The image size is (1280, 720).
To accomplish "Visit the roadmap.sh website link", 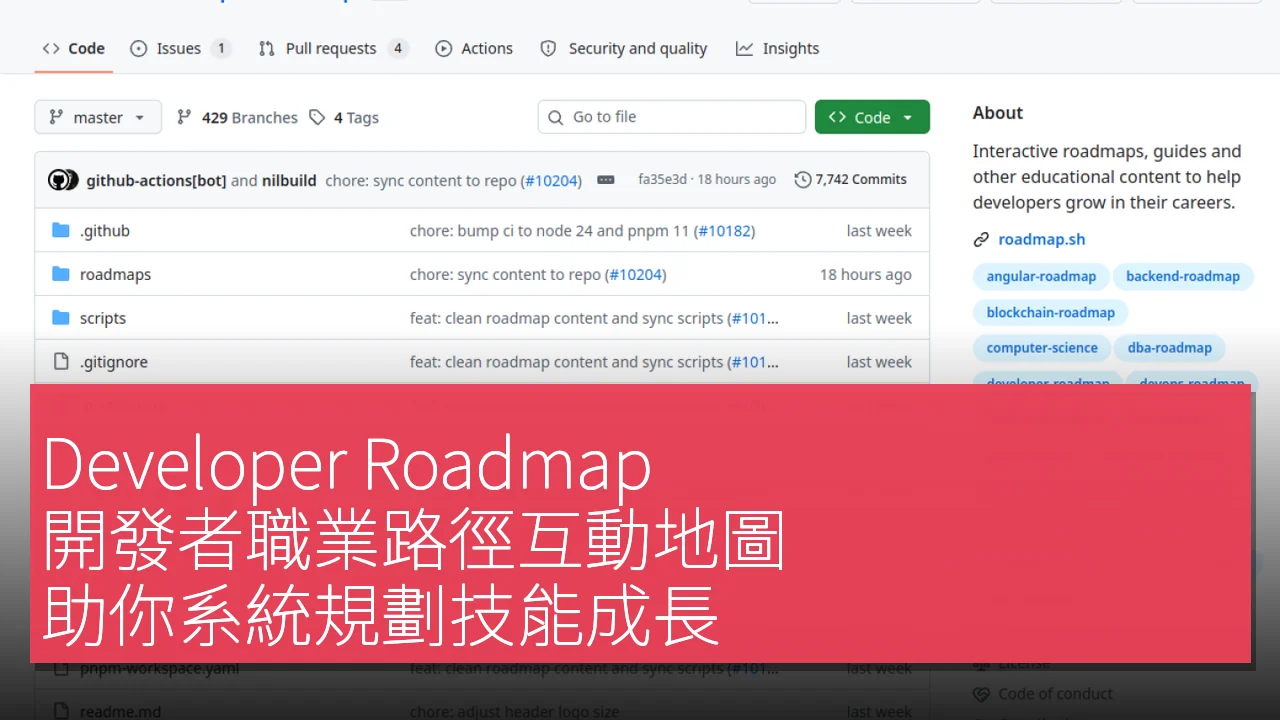I will (1041, 239).
